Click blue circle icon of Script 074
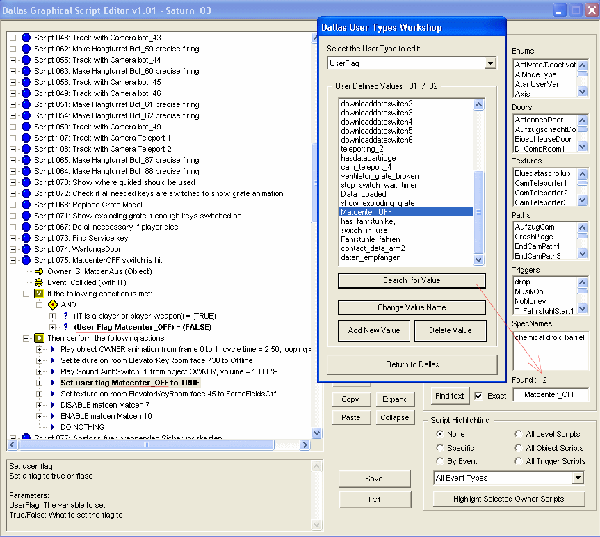The width and height of the screenshot is (600, 537). click(x=25, y=249)
